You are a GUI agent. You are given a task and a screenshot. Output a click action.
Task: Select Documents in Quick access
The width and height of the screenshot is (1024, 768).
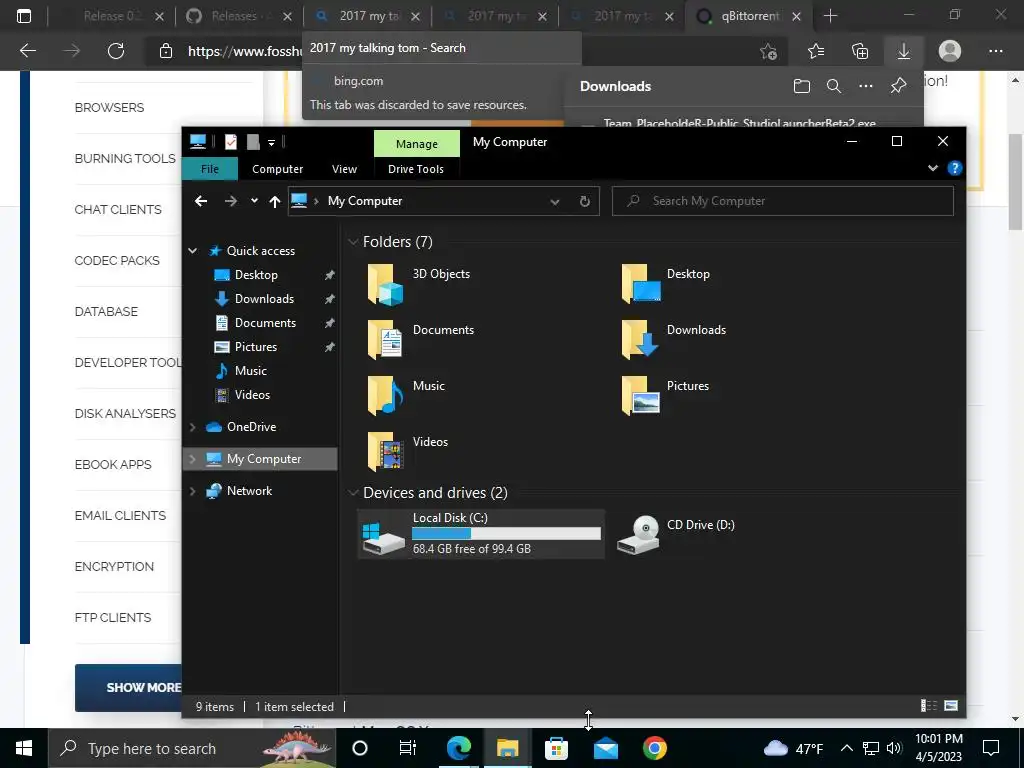pos(265,323)
